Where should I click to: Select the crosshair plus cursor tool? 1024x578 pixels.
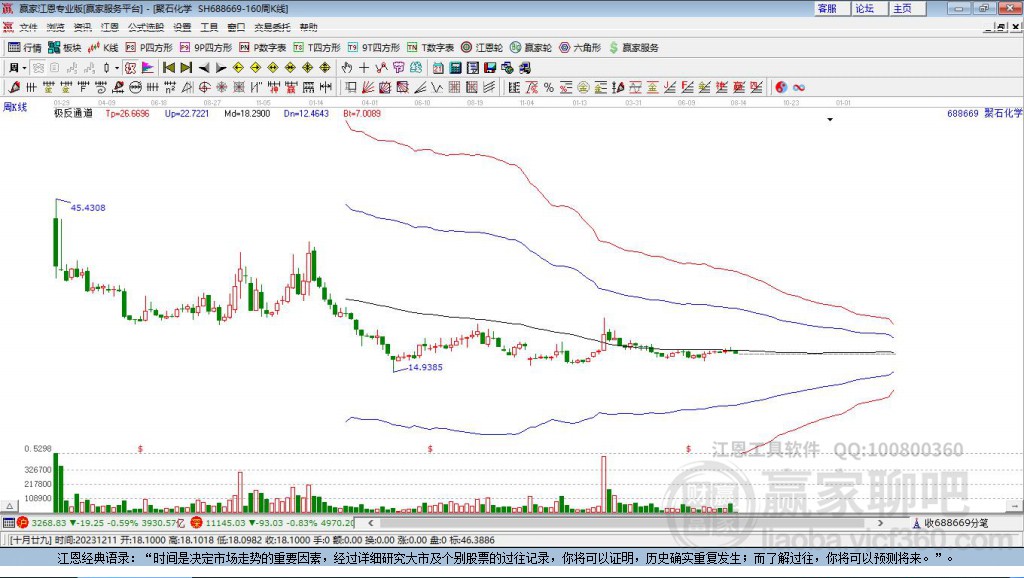364,67
